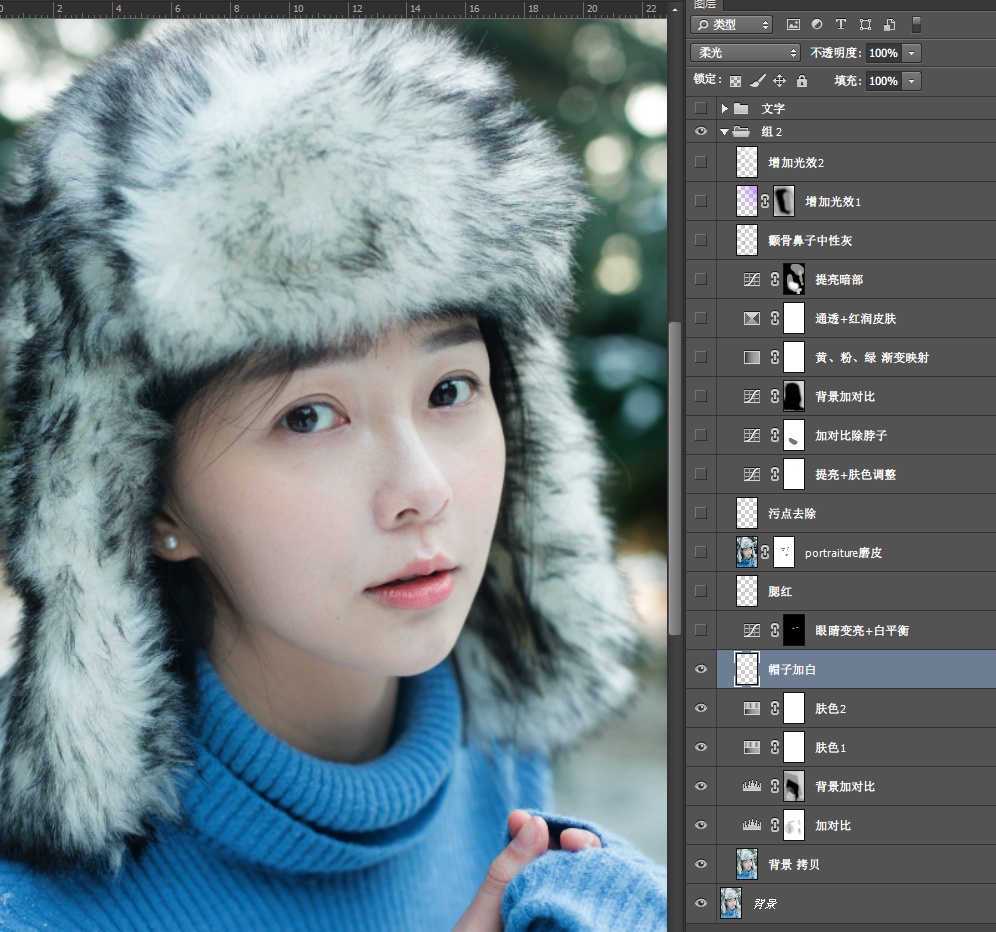Select the 增加光效1 layer mask thumbnail
Image resolution: width=996 pixels, height=932 pixels.
[784, 201]
